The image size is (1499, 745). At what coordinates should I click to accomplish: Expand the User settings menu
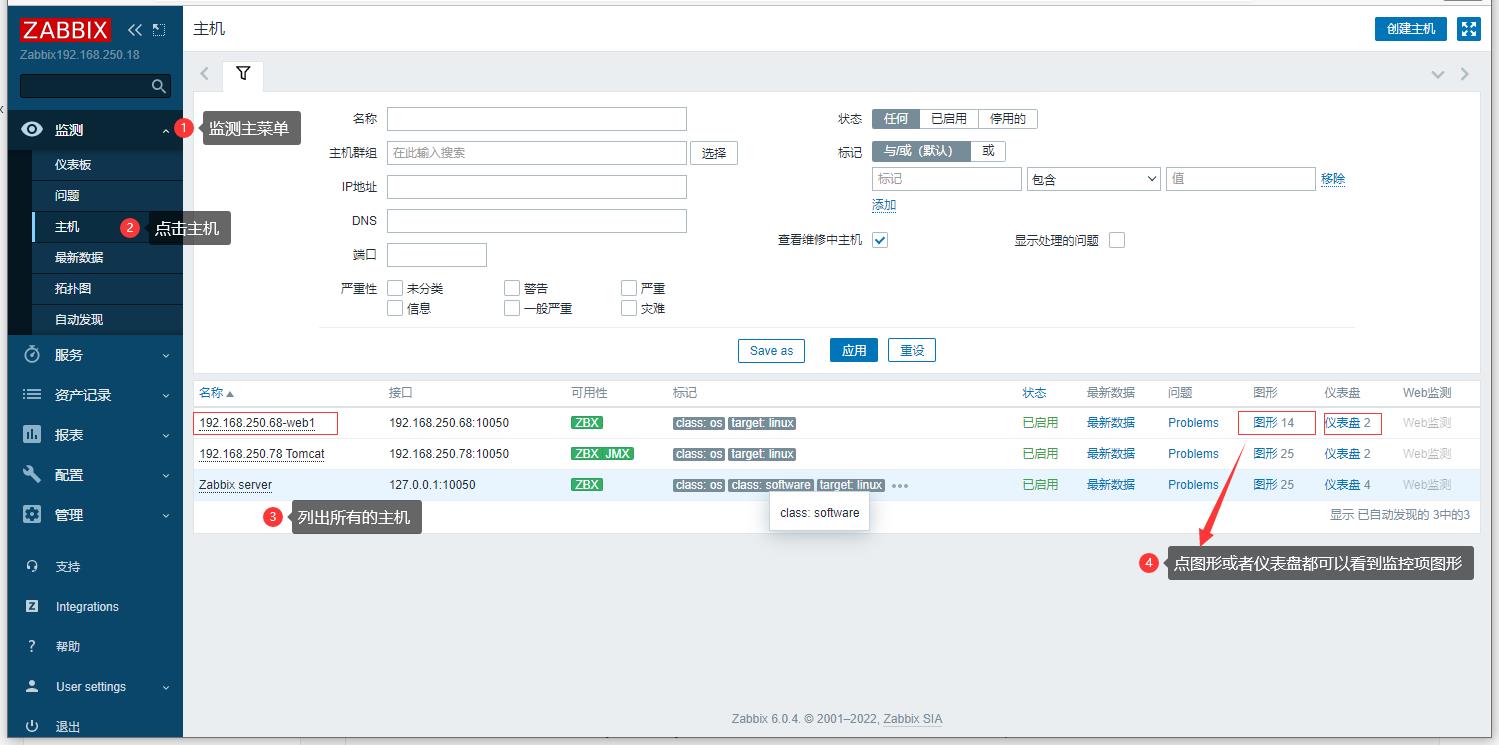(166, 688)
